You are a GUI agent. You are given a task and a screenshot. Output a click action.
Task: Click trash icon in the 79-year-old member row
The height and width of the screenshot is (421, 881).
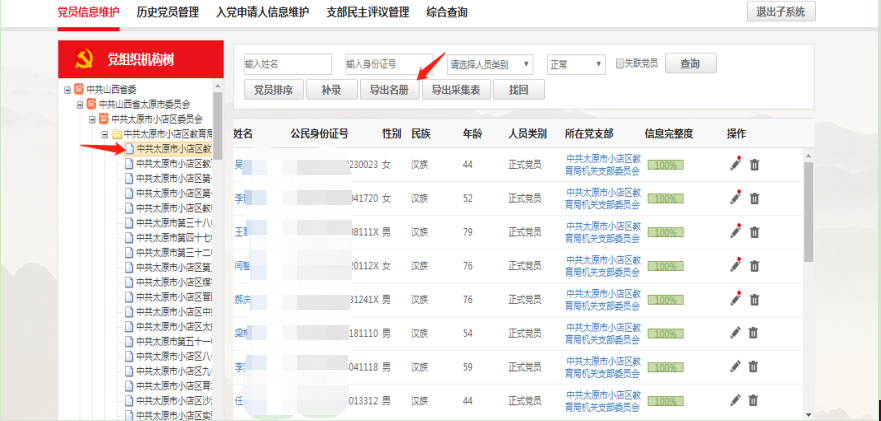coord(755,232)
